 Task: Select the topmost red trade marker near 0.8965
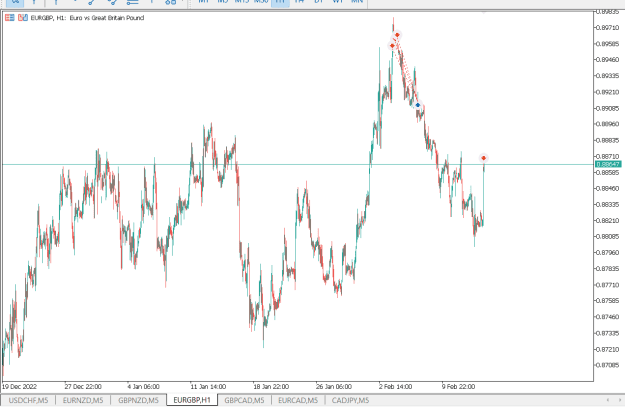tap(397, 35)
